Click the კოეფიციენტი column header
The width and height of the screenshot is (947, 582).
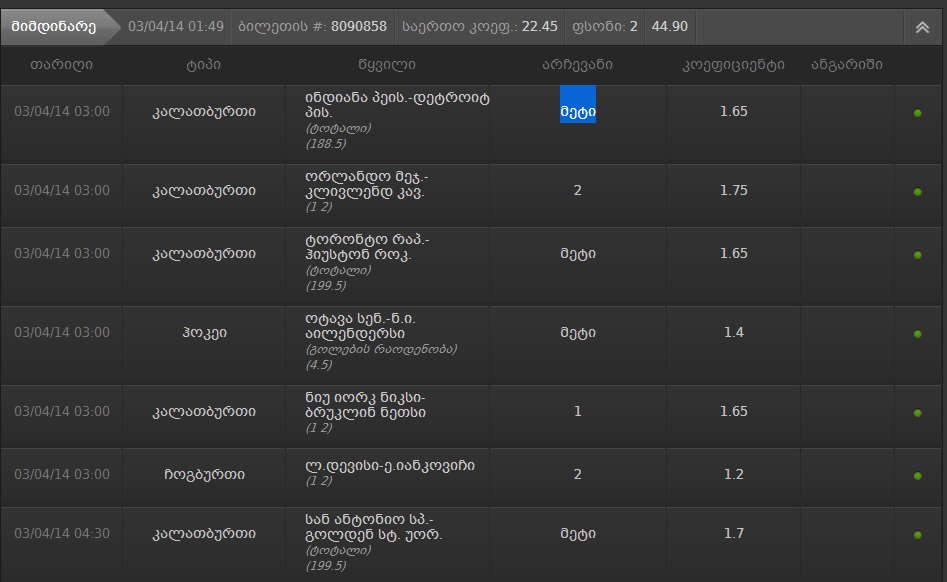(x=733, y=65)
